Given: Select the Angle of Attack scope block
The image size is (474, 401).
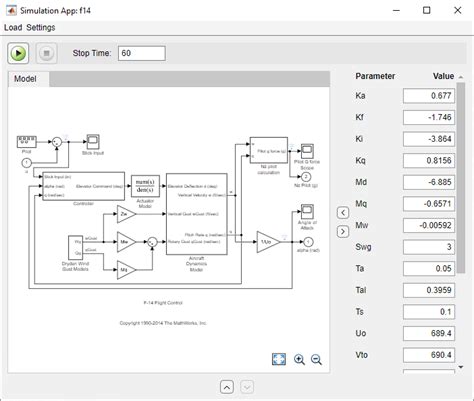Looking at the screenshot, I should pos(307,211).
